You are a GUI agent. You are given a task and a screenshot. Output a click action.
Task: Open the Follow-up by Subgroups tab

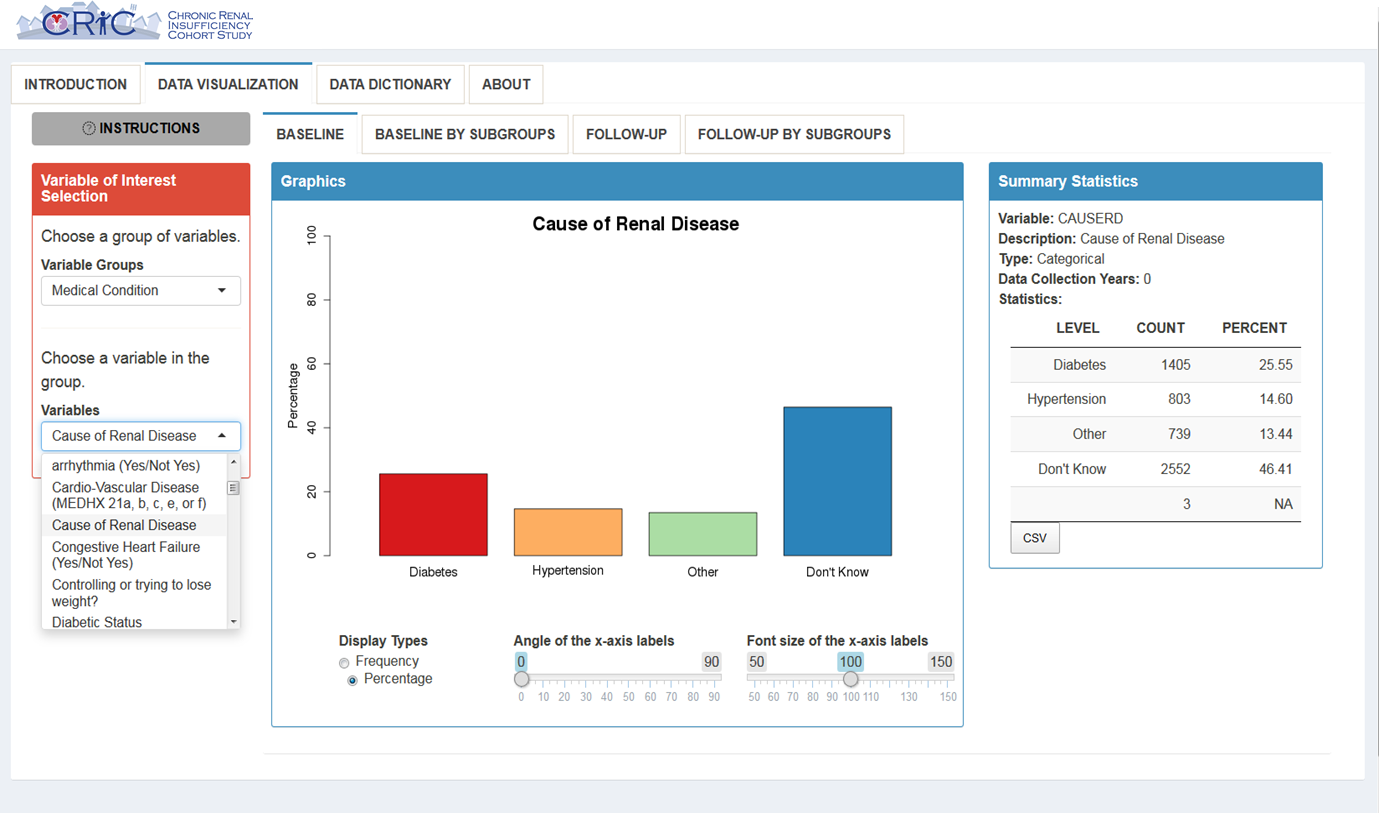click(794, 134)
